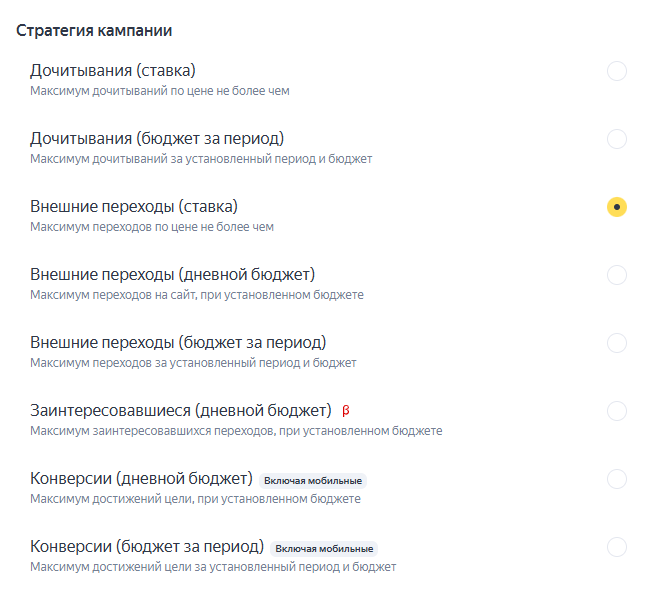Click the Внешние переходы (дневной бюджет) title text
657x598 pixels.
[x=173, y=275]
